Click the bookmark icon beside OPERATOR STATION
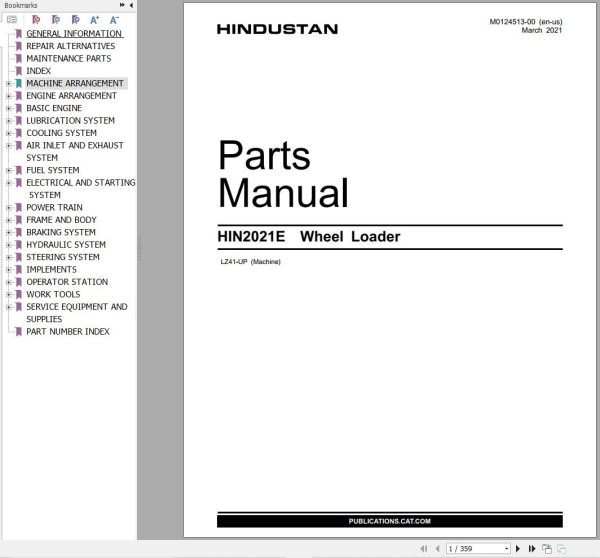The width and height of the screenshot is (600, 558). pos(18,282)
